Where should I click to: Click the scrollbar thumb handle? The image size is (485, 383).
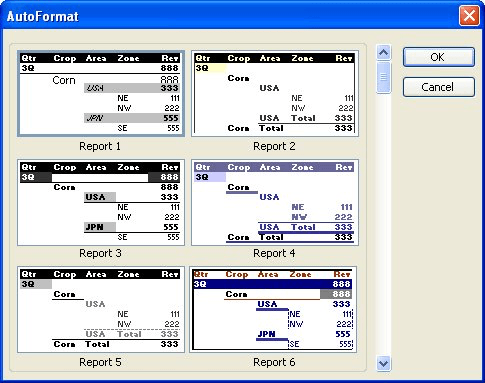click(x=383, y=77)
